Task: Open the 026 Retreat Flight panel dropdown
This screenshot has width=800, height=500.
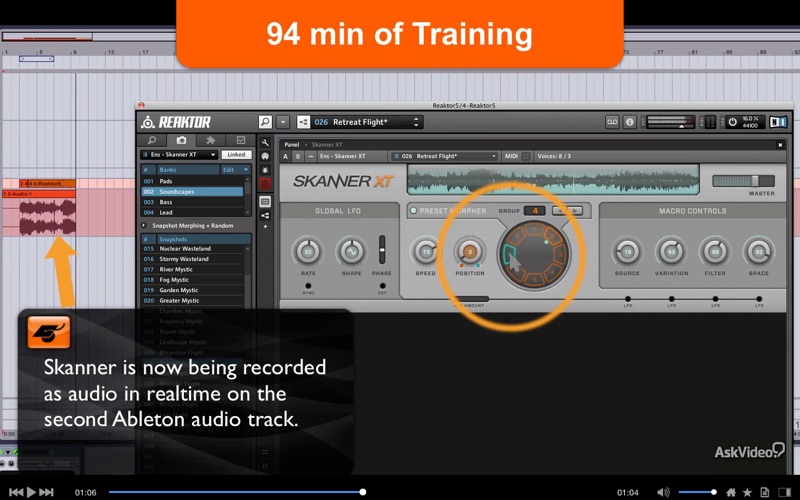Action: pyautogui.click(x=444, y=156)
